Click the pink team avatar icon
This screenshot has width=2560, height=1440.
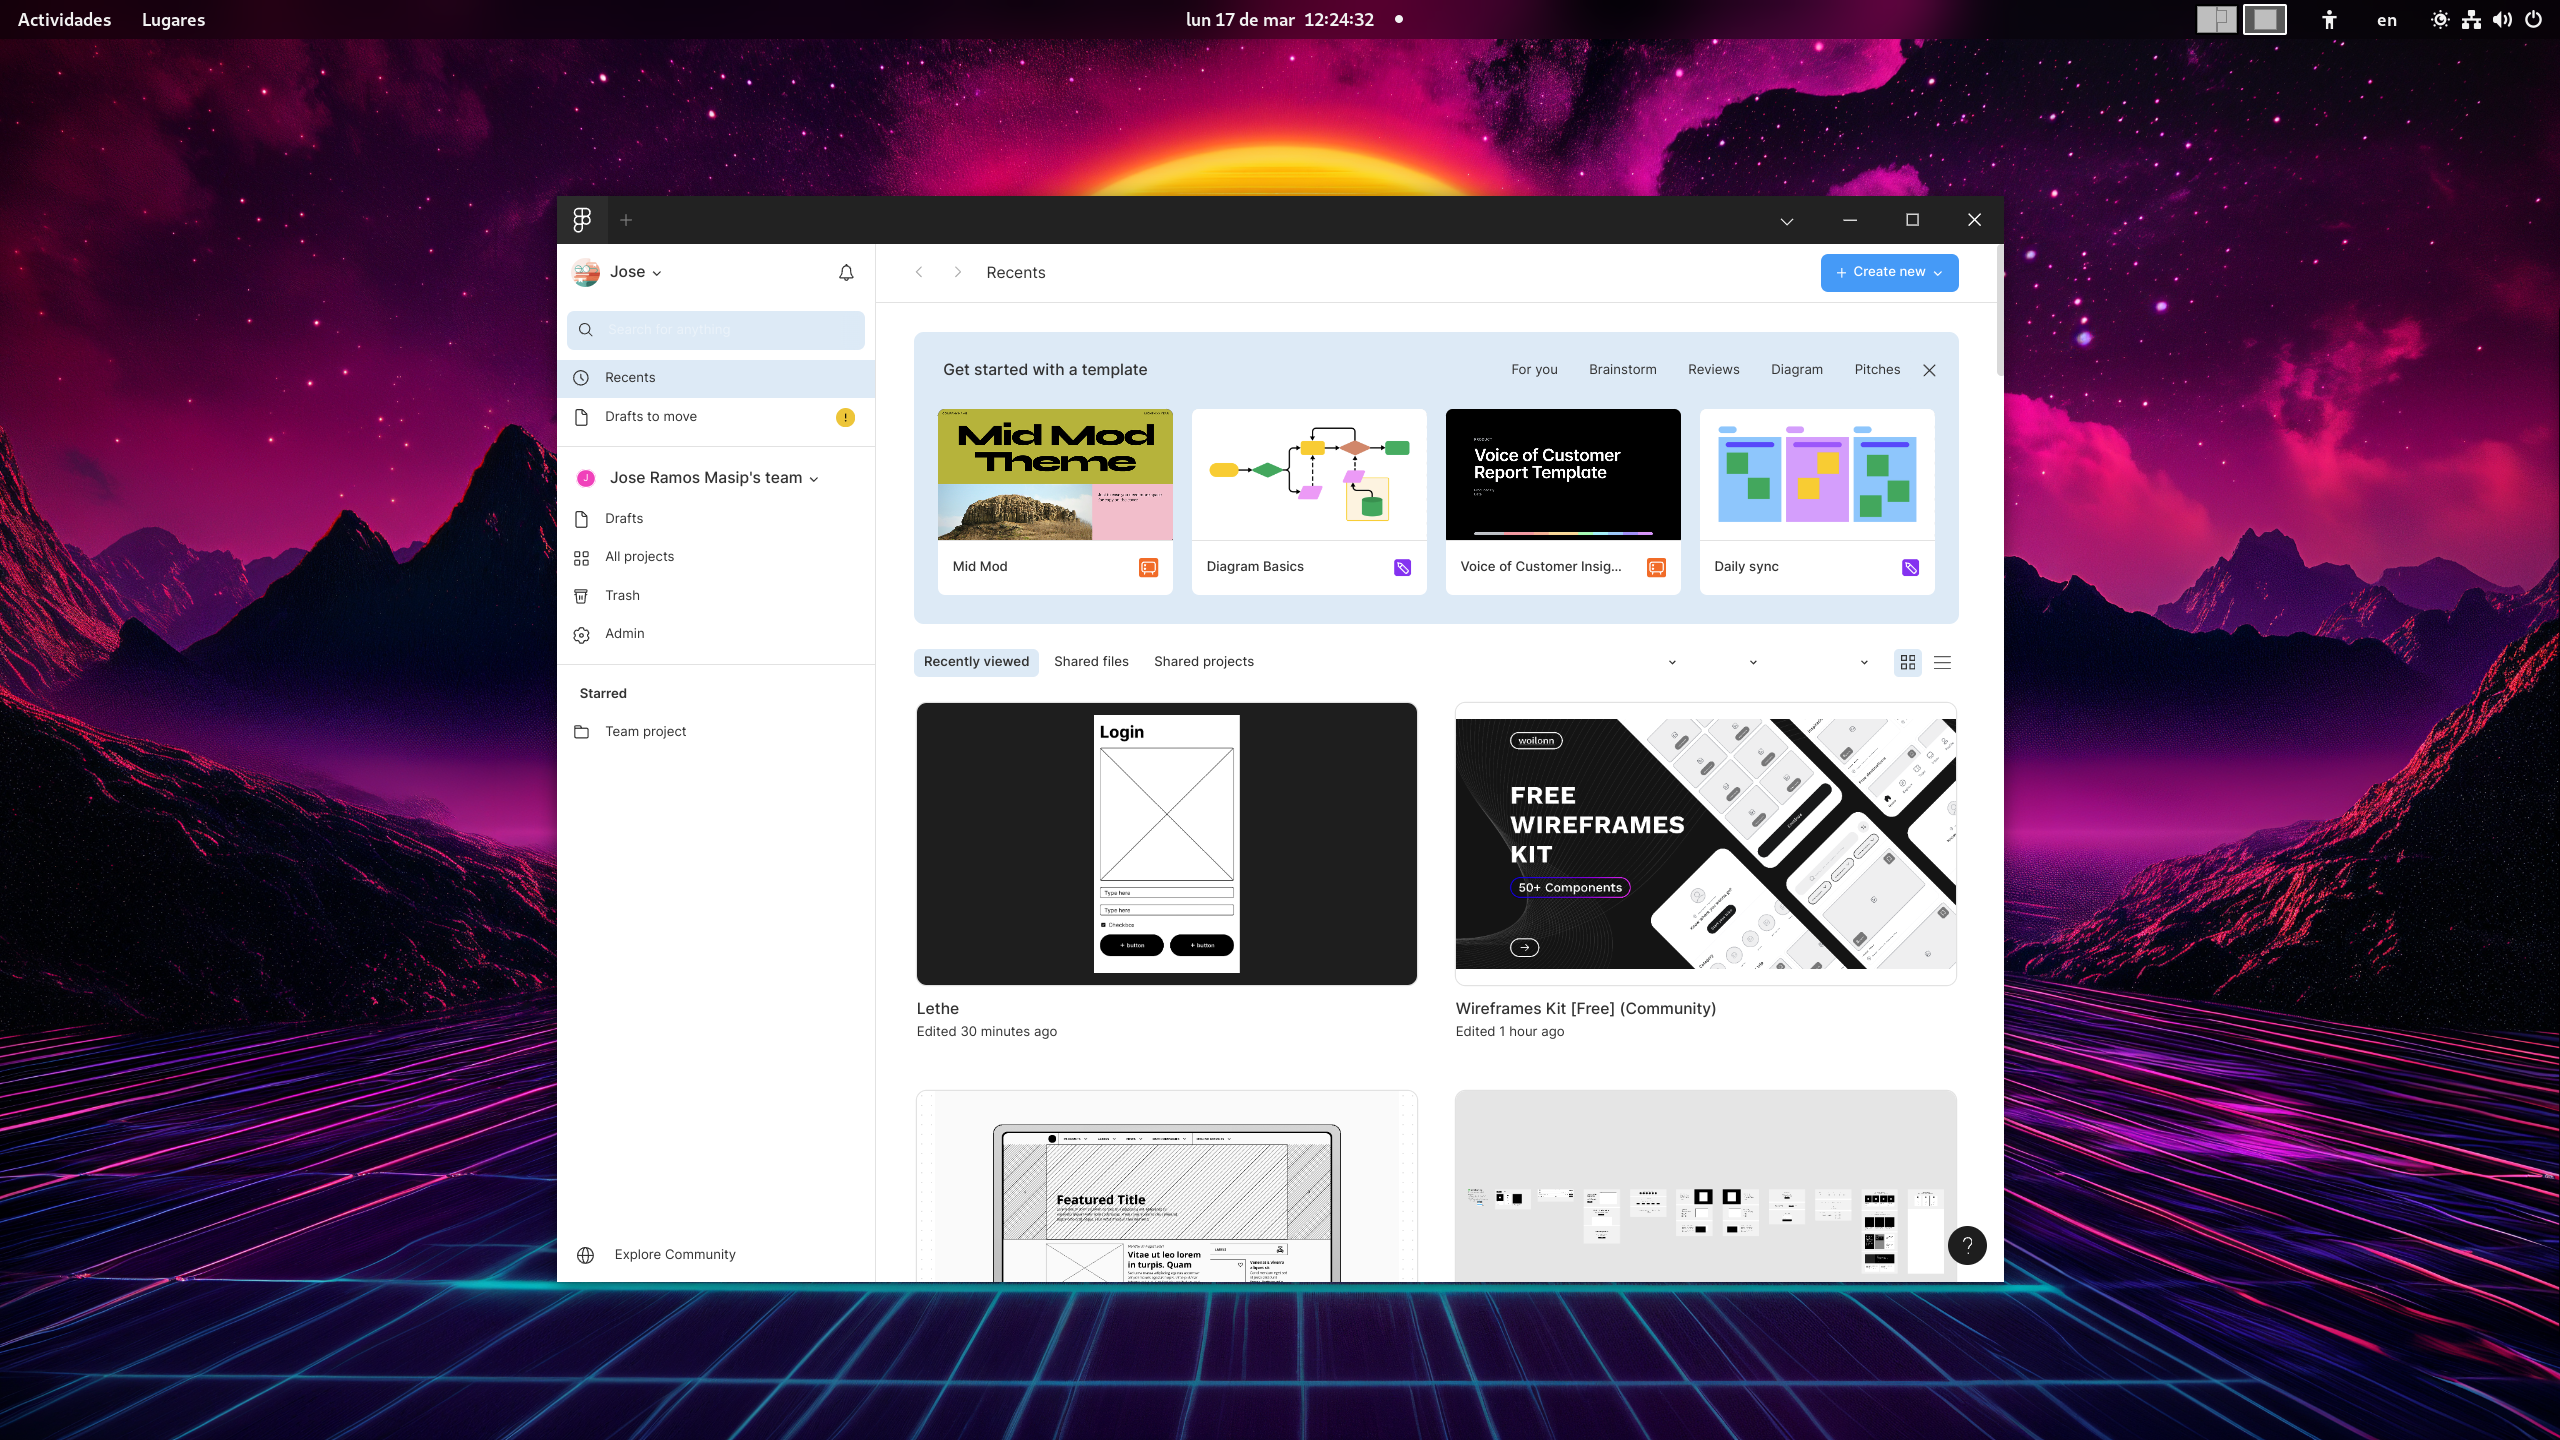tap(586, 478)
